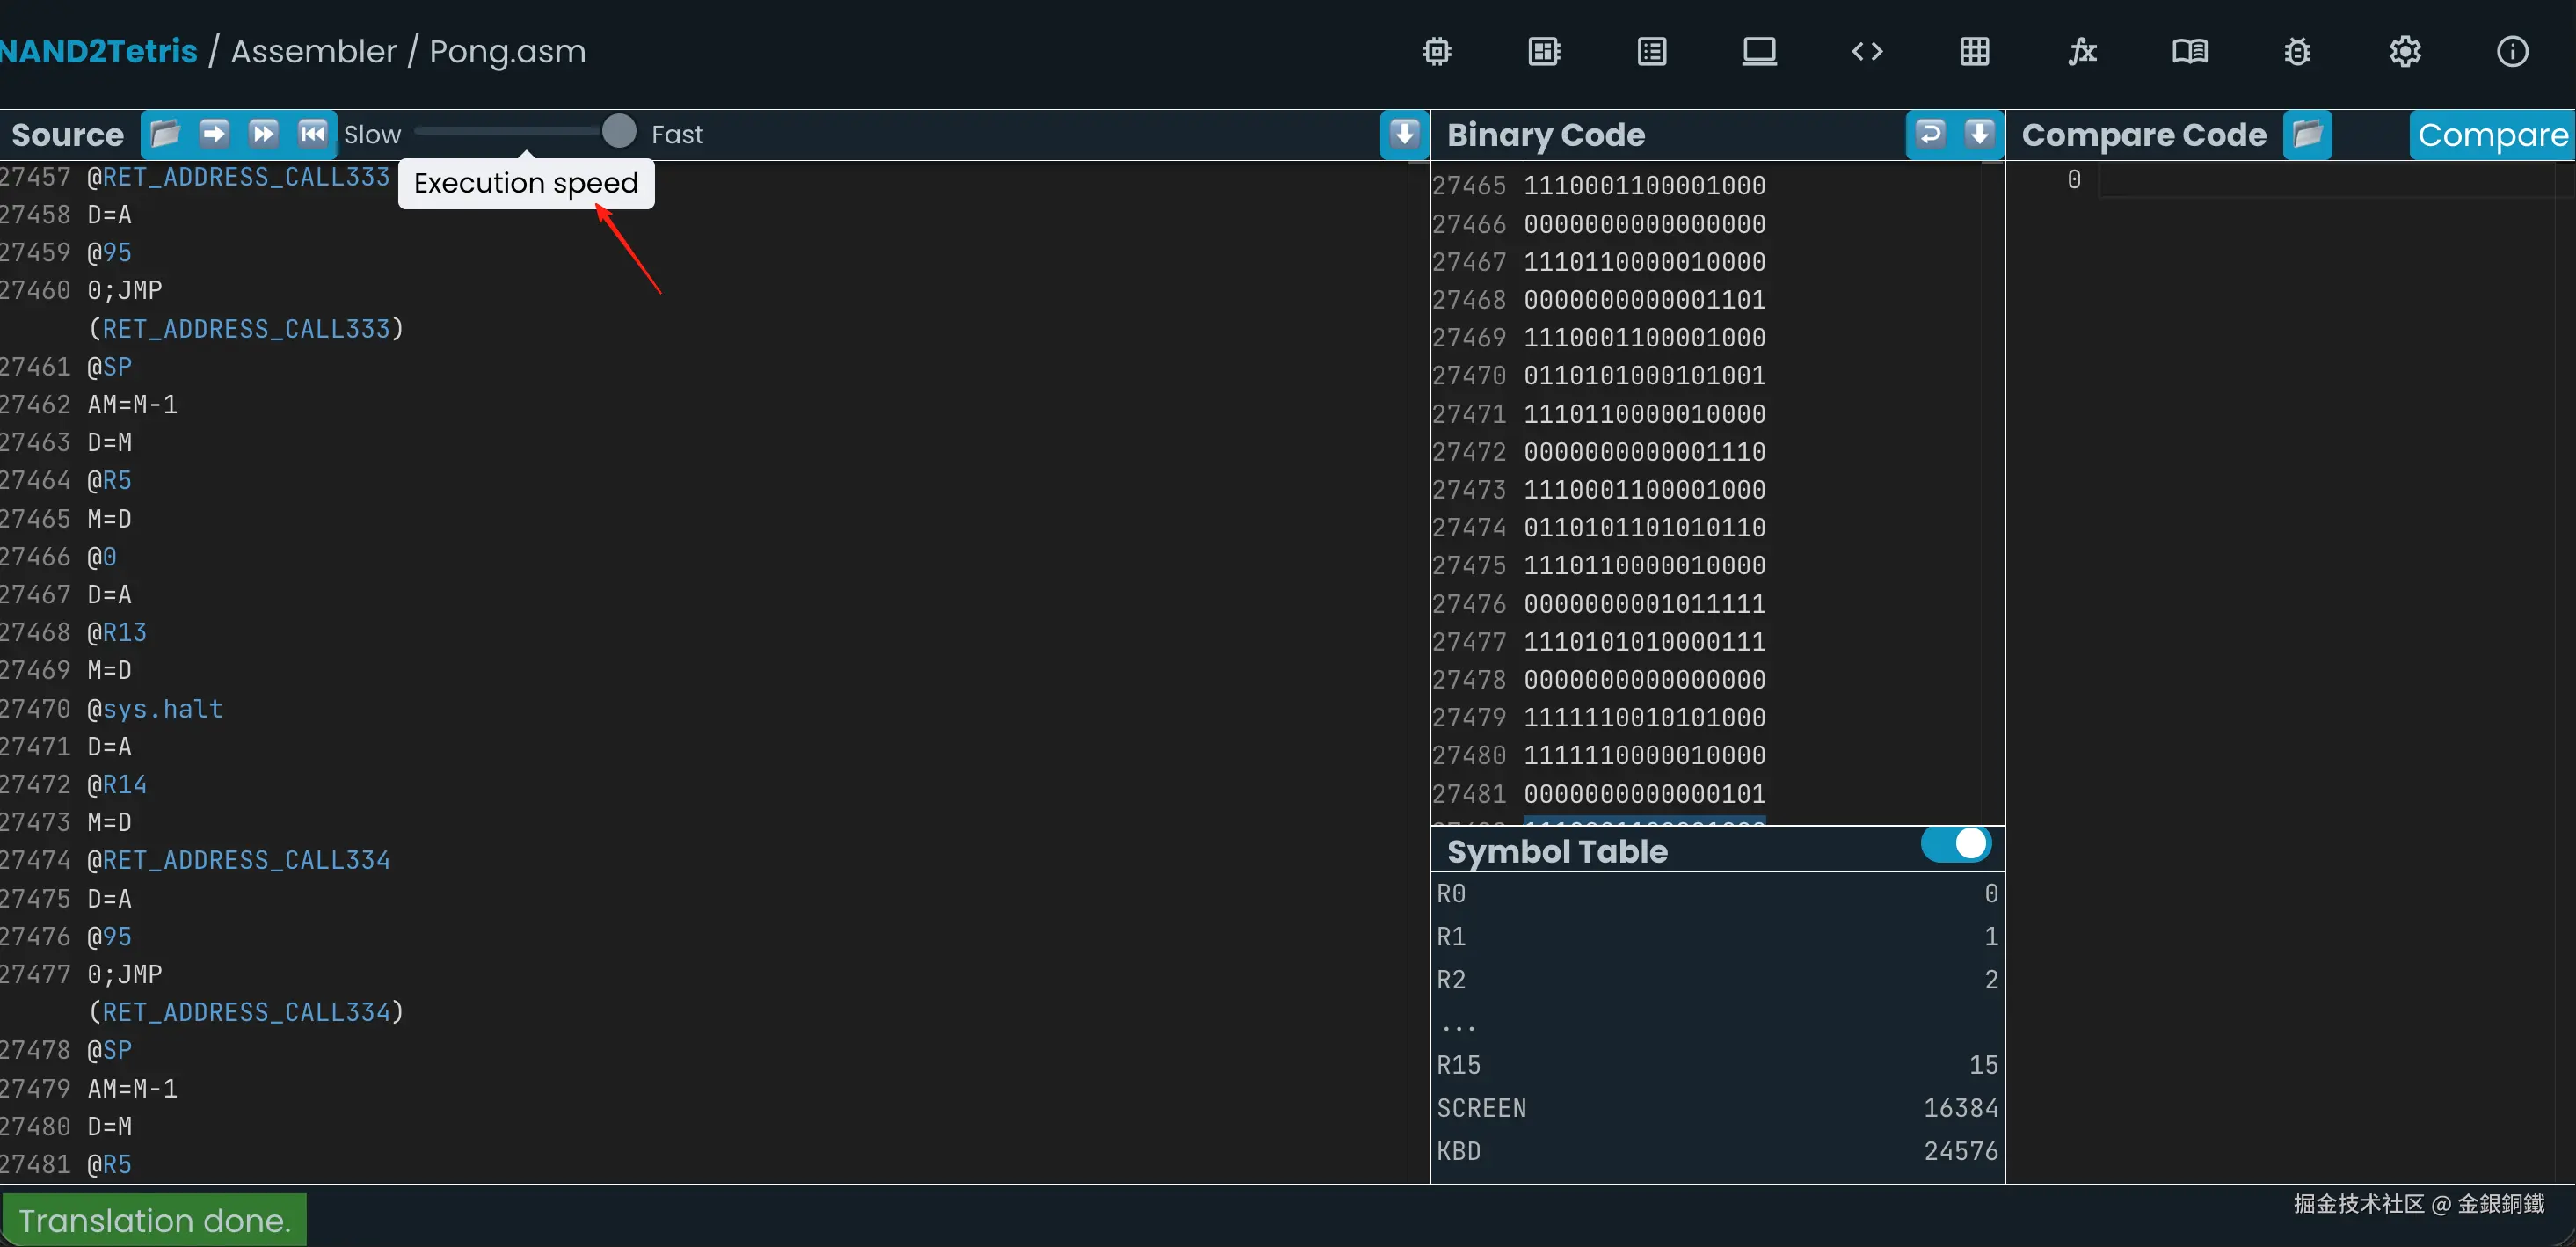Click the Compare Code input field
The height and width of the screenshot is (1247, 2576).
2330,181
